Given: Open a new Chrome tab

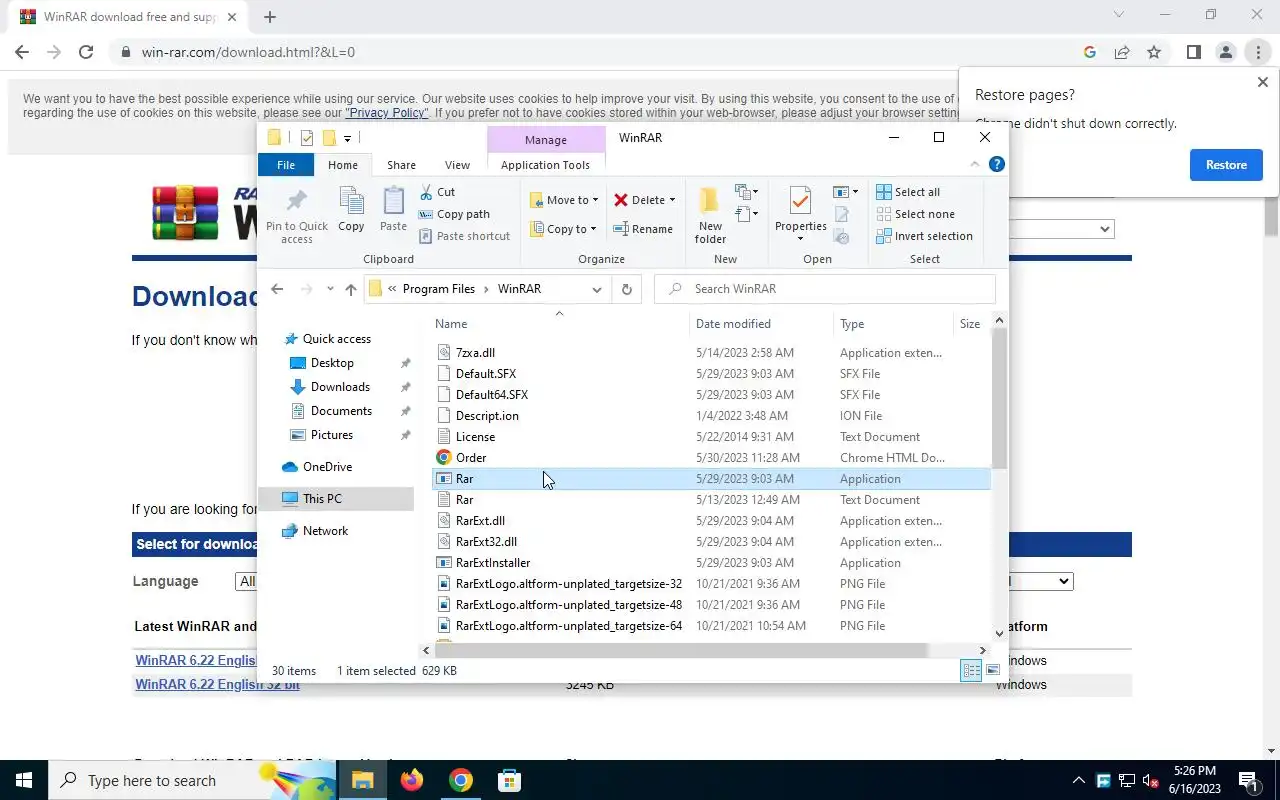Looking at the screenshot, I should [x=269, y=16].
